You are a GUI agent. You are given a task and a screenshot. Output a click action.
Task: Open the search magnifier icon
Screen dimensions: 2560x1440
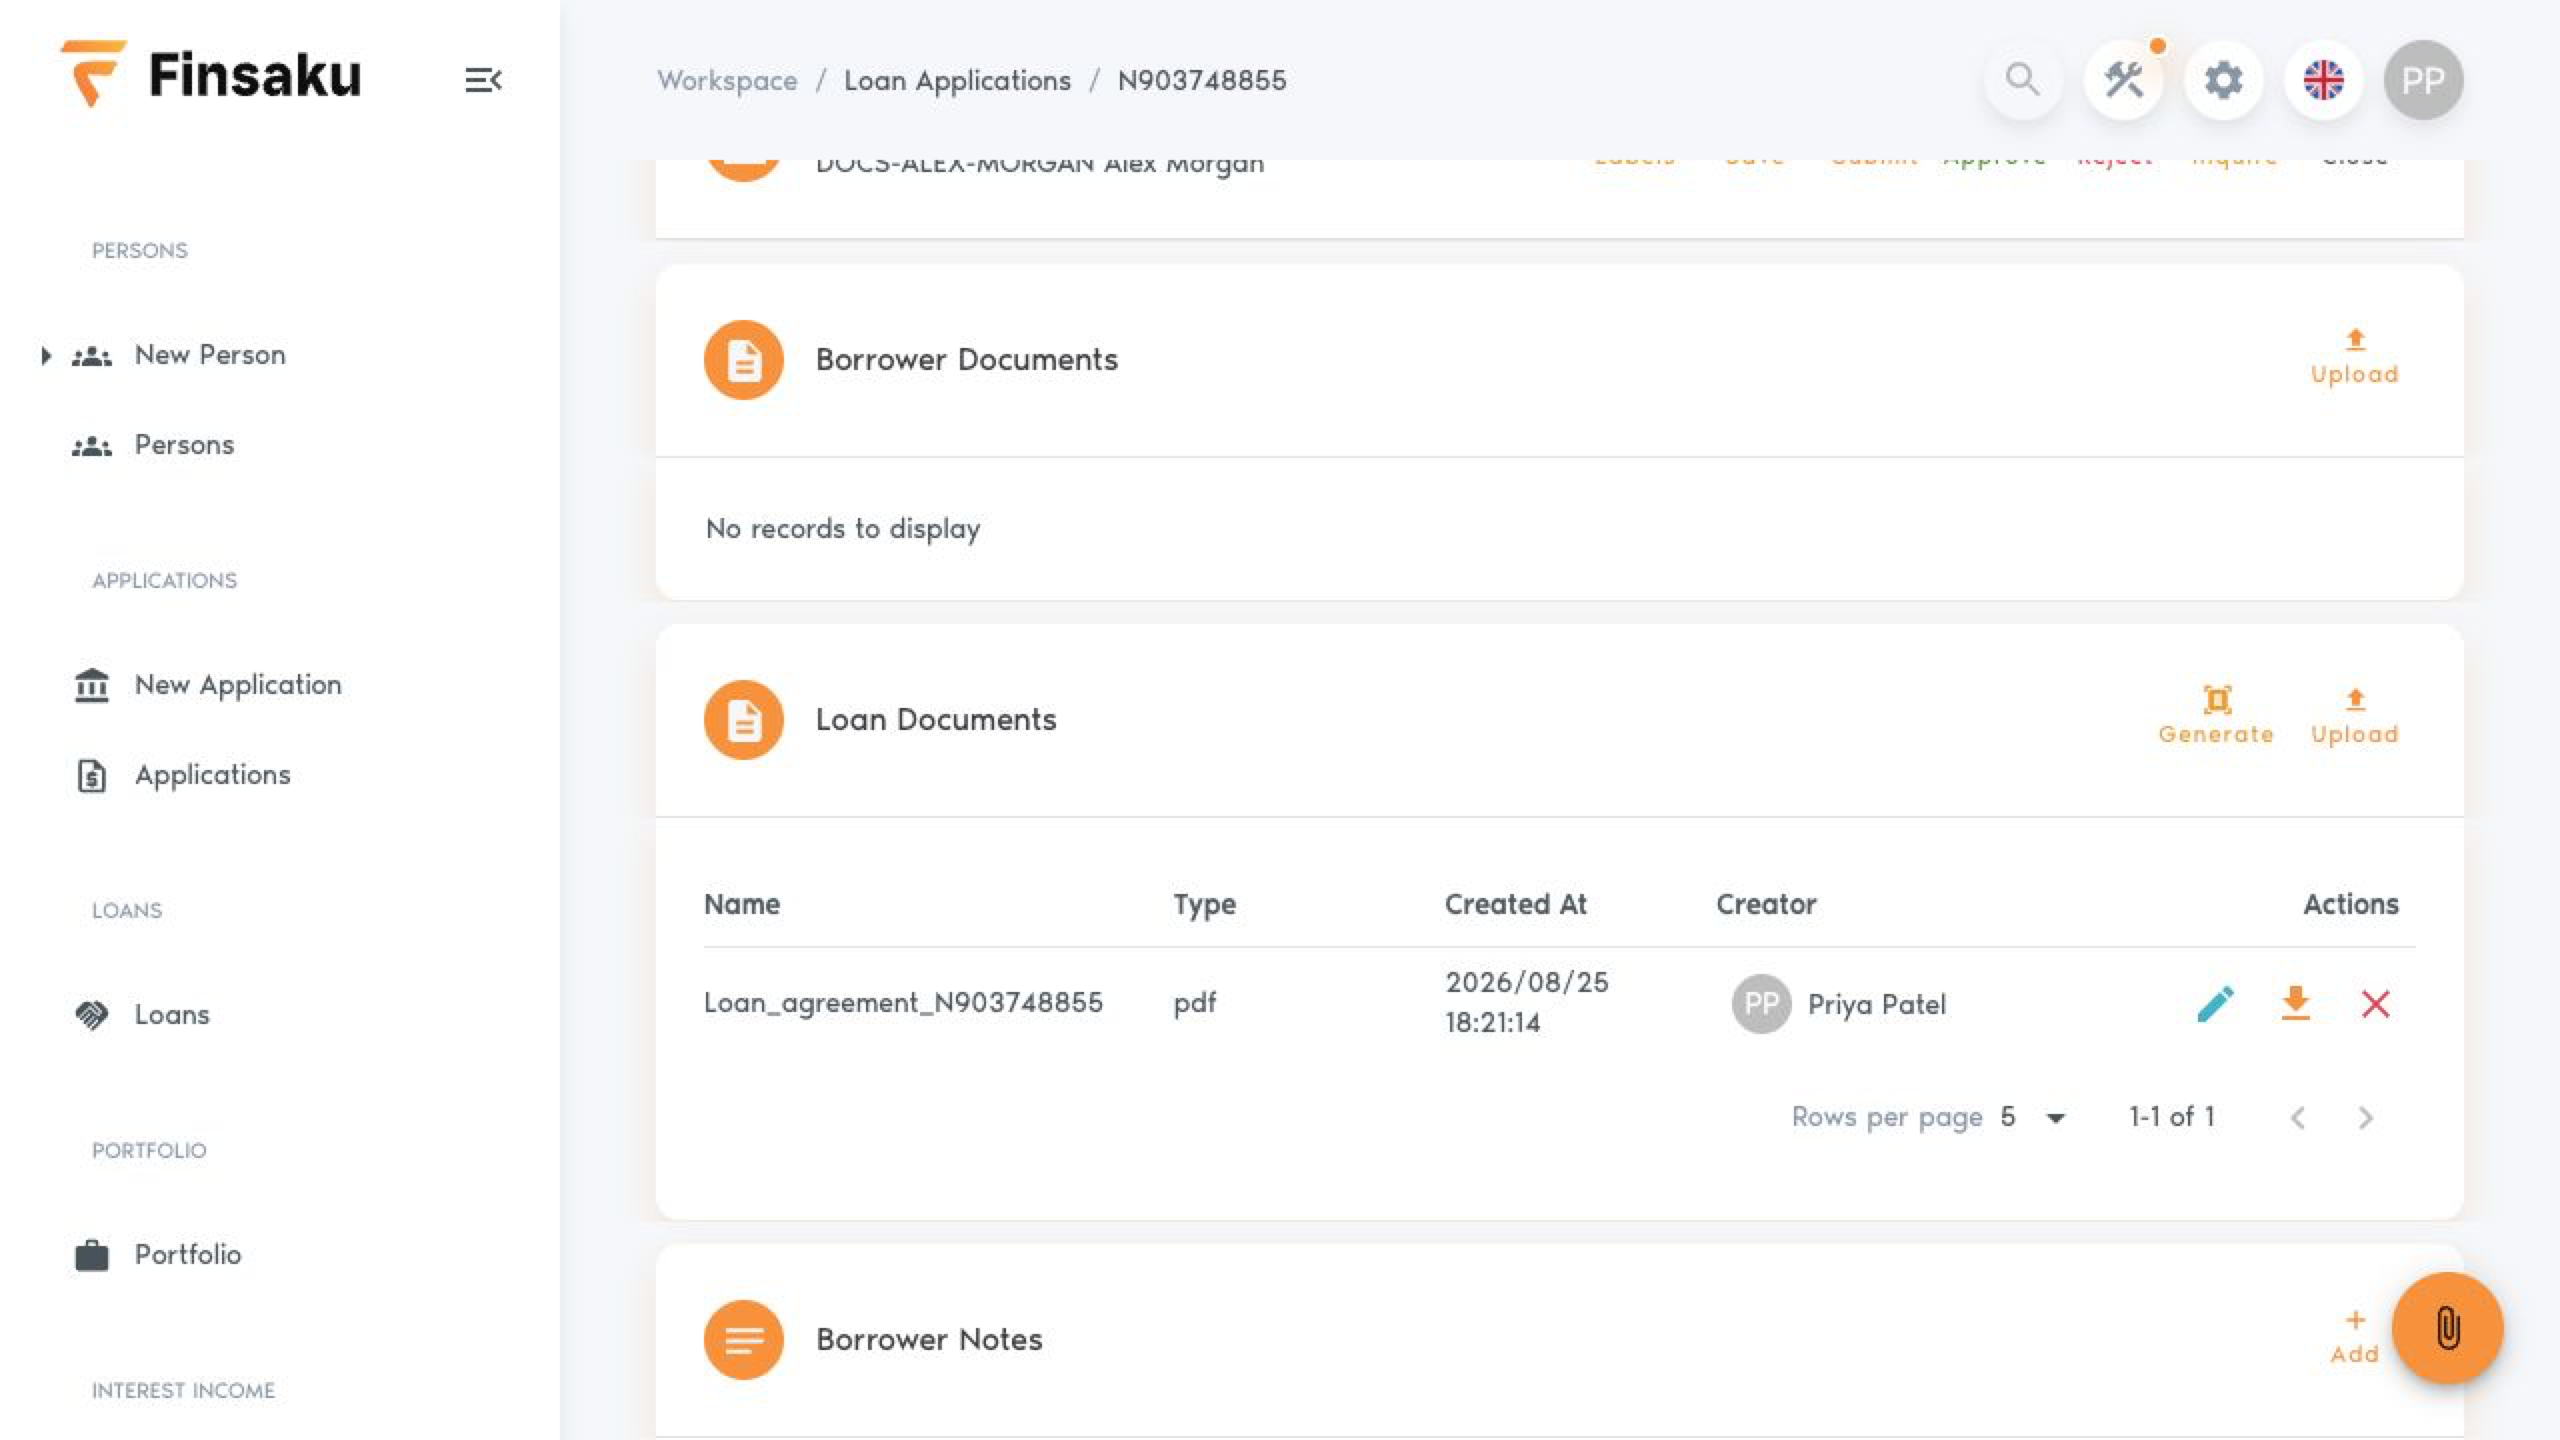coord(2023,80)
